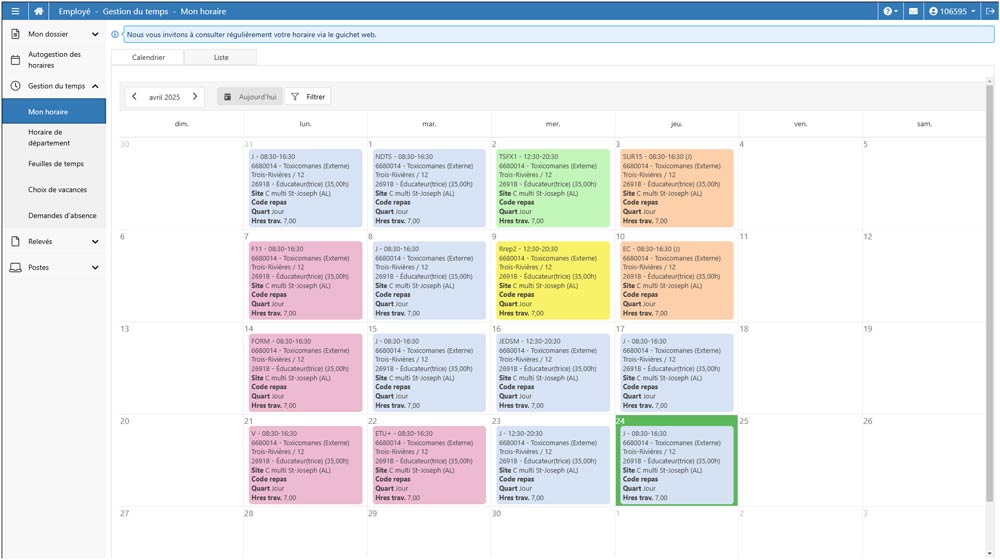Viewport: 1000px width, 560px height.
Task: Click the day number 30 in last row
Action: pyautogui.click(x=496, y=513)
